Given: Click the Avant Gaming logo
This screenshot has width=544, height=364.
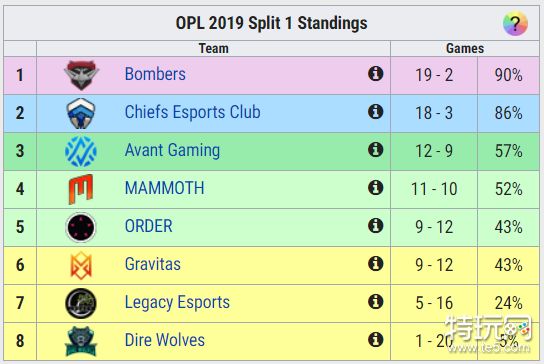Looking at the screenshot, I should pos(80,151).
